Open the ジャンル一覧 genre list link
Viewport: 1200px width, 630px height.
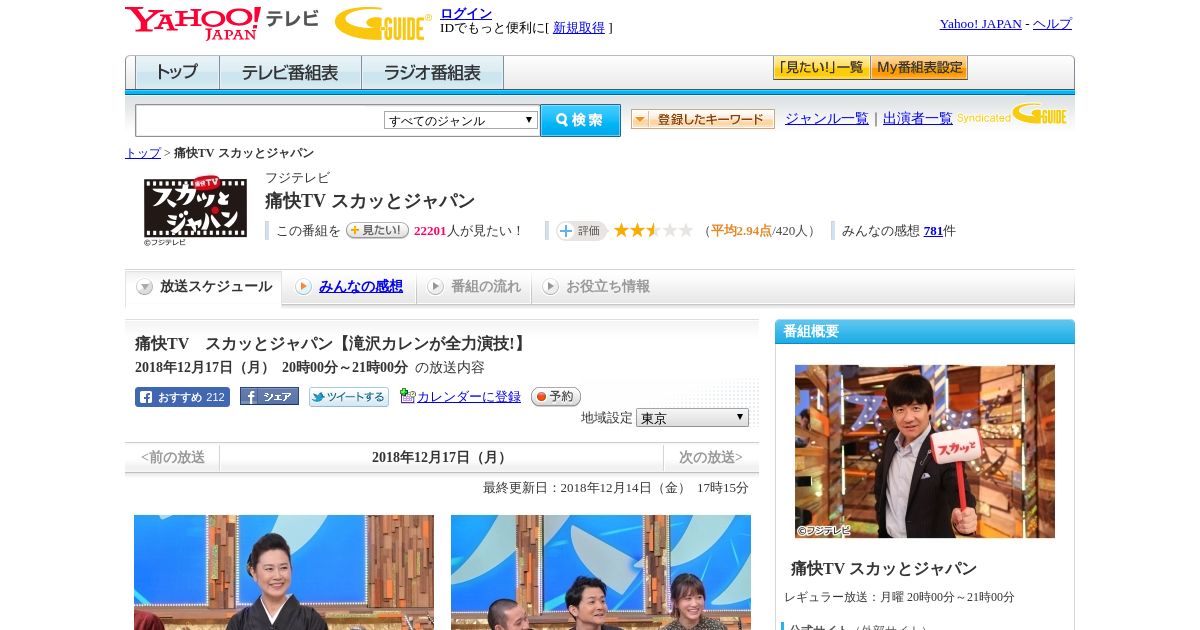[827, 119]
